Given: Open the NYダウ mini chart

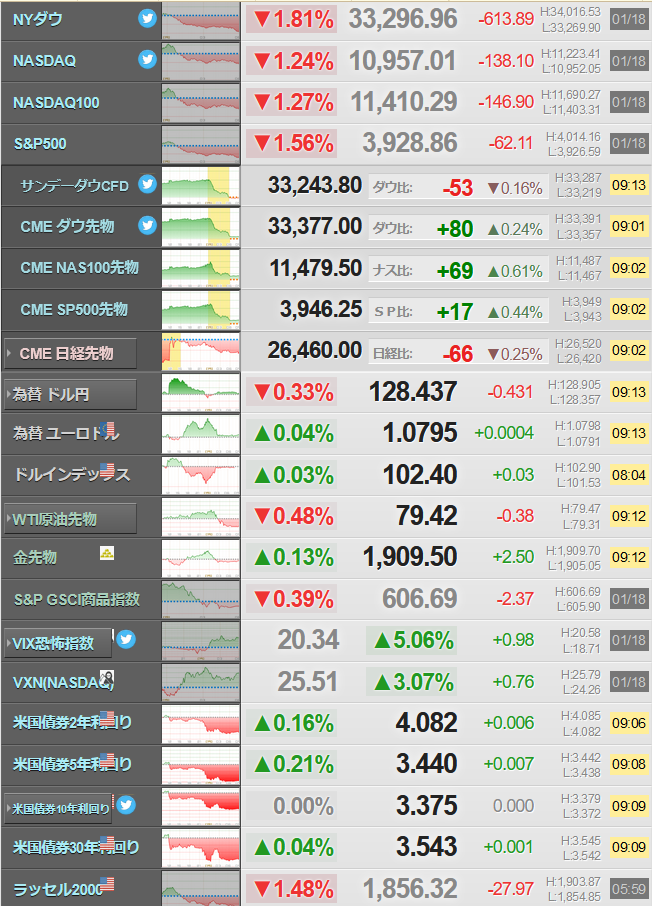Looking at the screenshot, I should pyautogui.click(x=201, y=21).
